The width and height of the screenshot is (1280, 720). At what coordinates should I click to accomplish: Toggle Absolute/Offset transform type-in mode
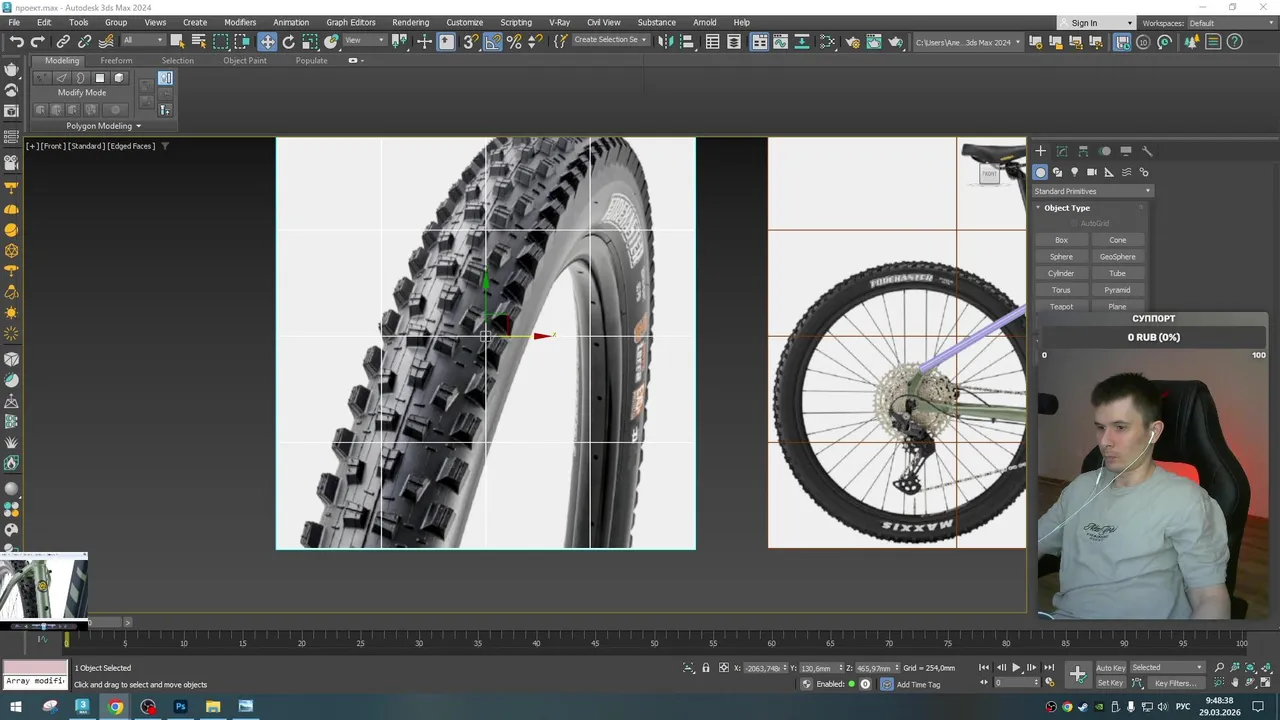point(723,668)
